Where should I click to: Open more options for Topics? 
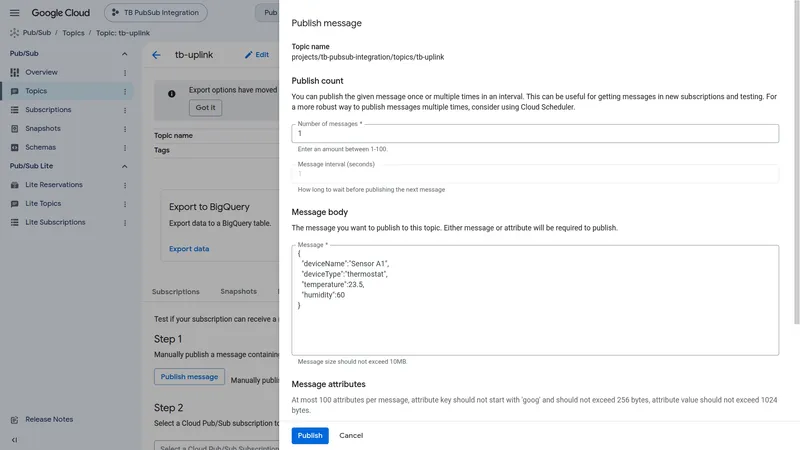125,91
